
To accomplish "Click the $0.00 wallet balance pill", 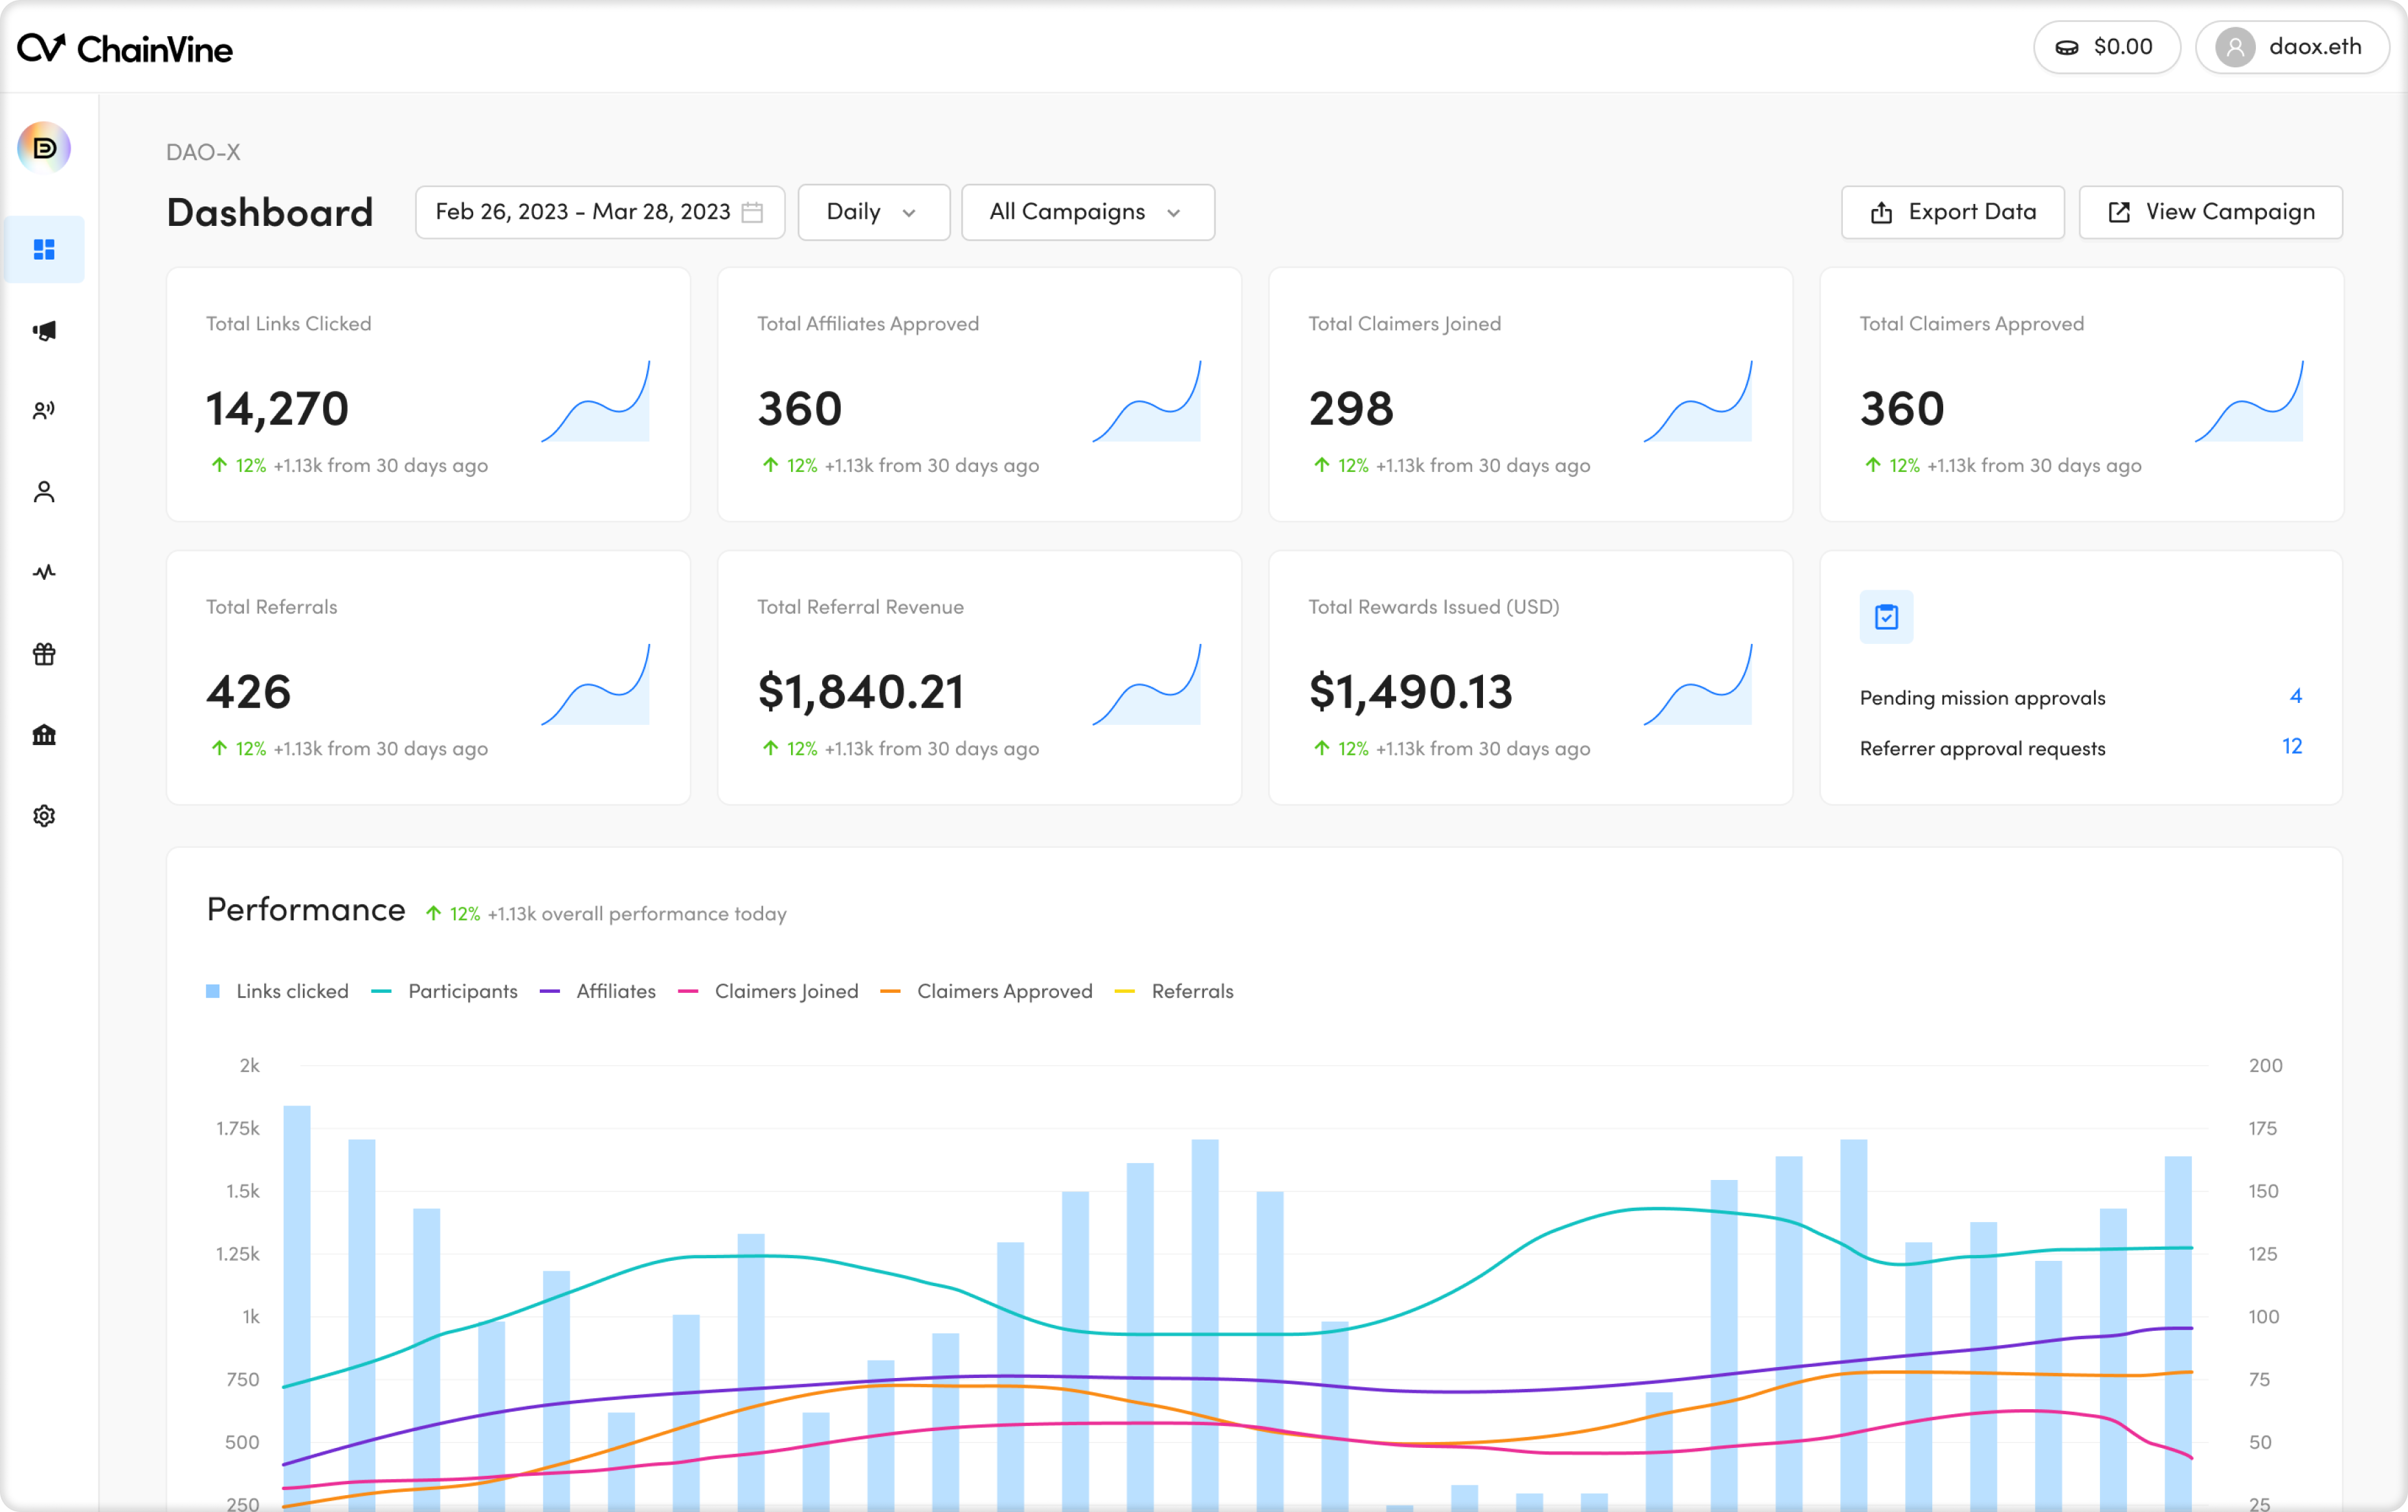I will pyautogui.click(x=2106, y=47).
